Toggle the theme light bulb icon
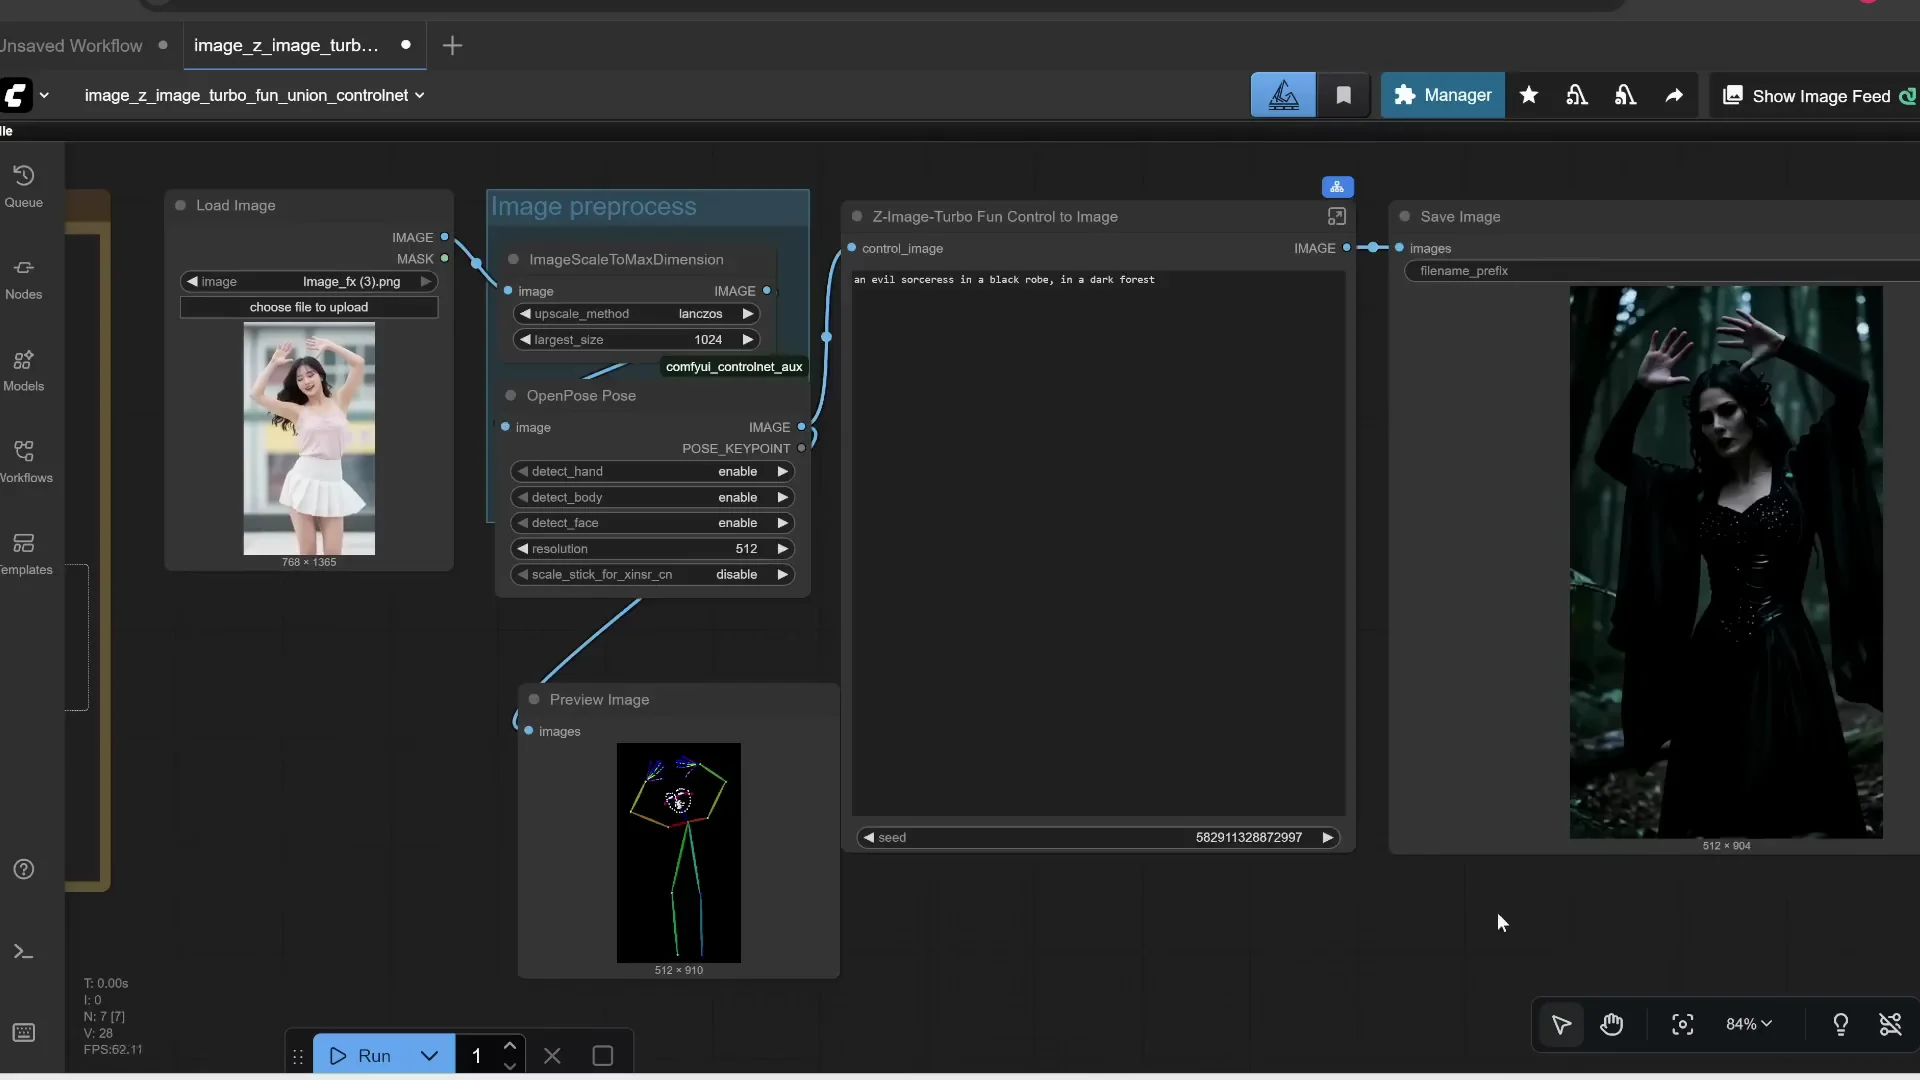Viewport: 1920px width, 1080px height. pos(1841,1025)
